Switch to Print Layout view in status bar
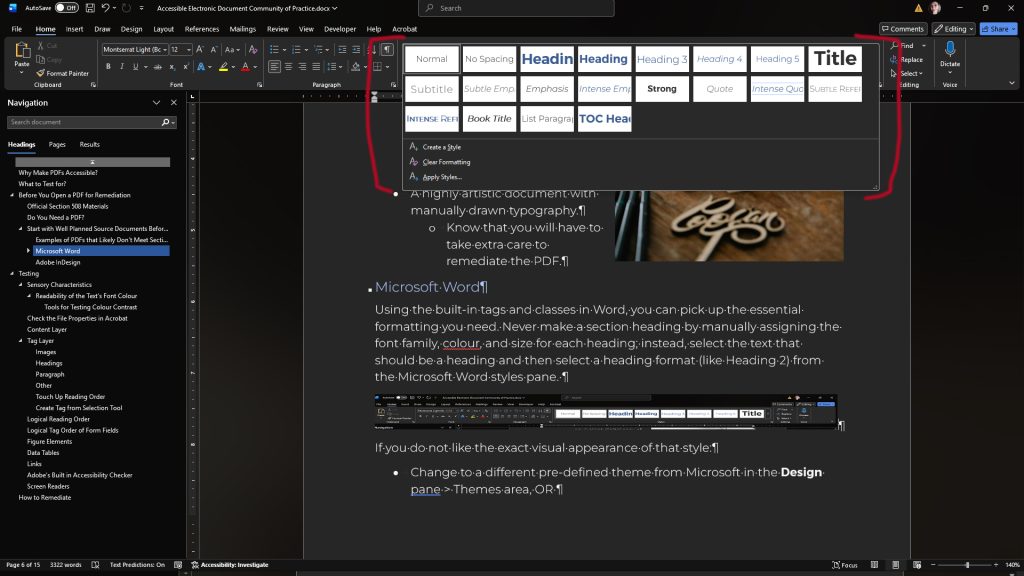 895,565
